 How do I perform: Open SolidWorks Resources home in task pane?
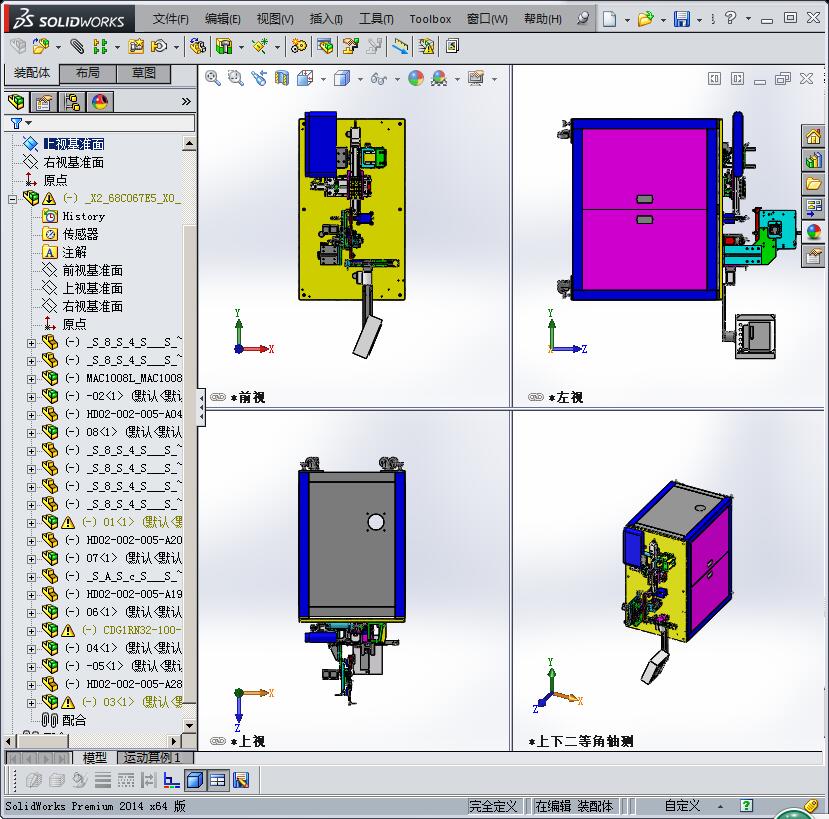click(x=813, y=136)
